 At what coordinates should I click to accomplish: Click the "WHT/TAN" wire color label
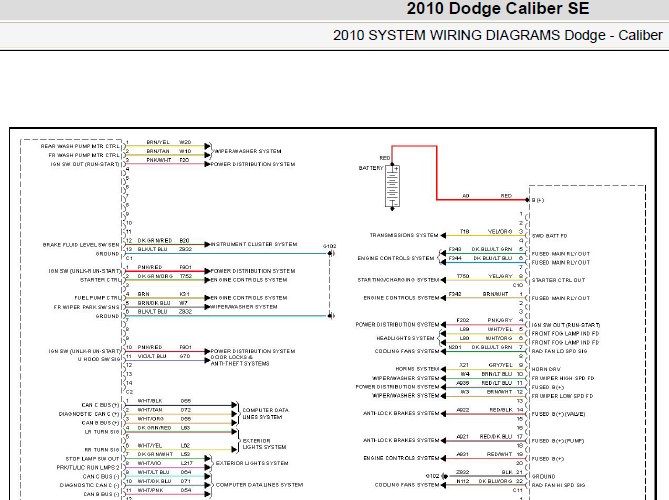pos(150,410)
